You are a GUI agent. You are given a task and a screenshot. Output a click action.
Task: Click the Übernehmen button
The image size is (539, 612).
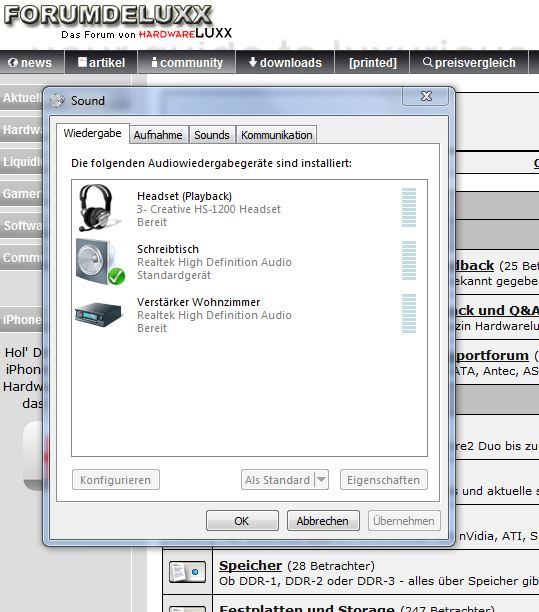[x=404, y=521]
